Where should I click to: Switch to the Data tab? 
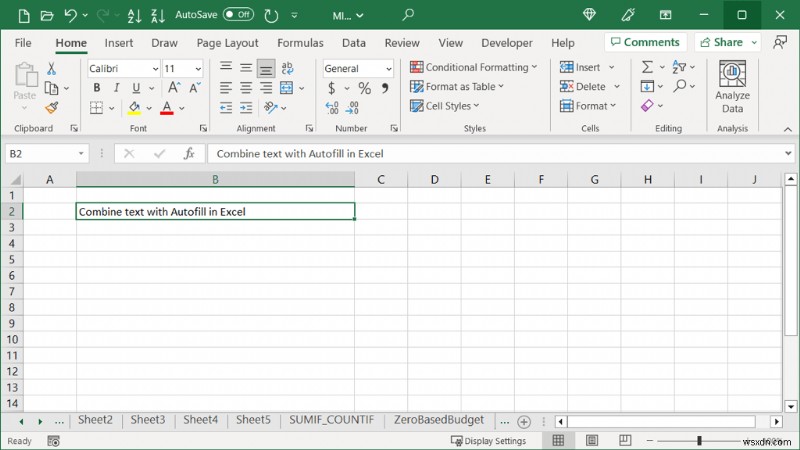click(354, 43)
